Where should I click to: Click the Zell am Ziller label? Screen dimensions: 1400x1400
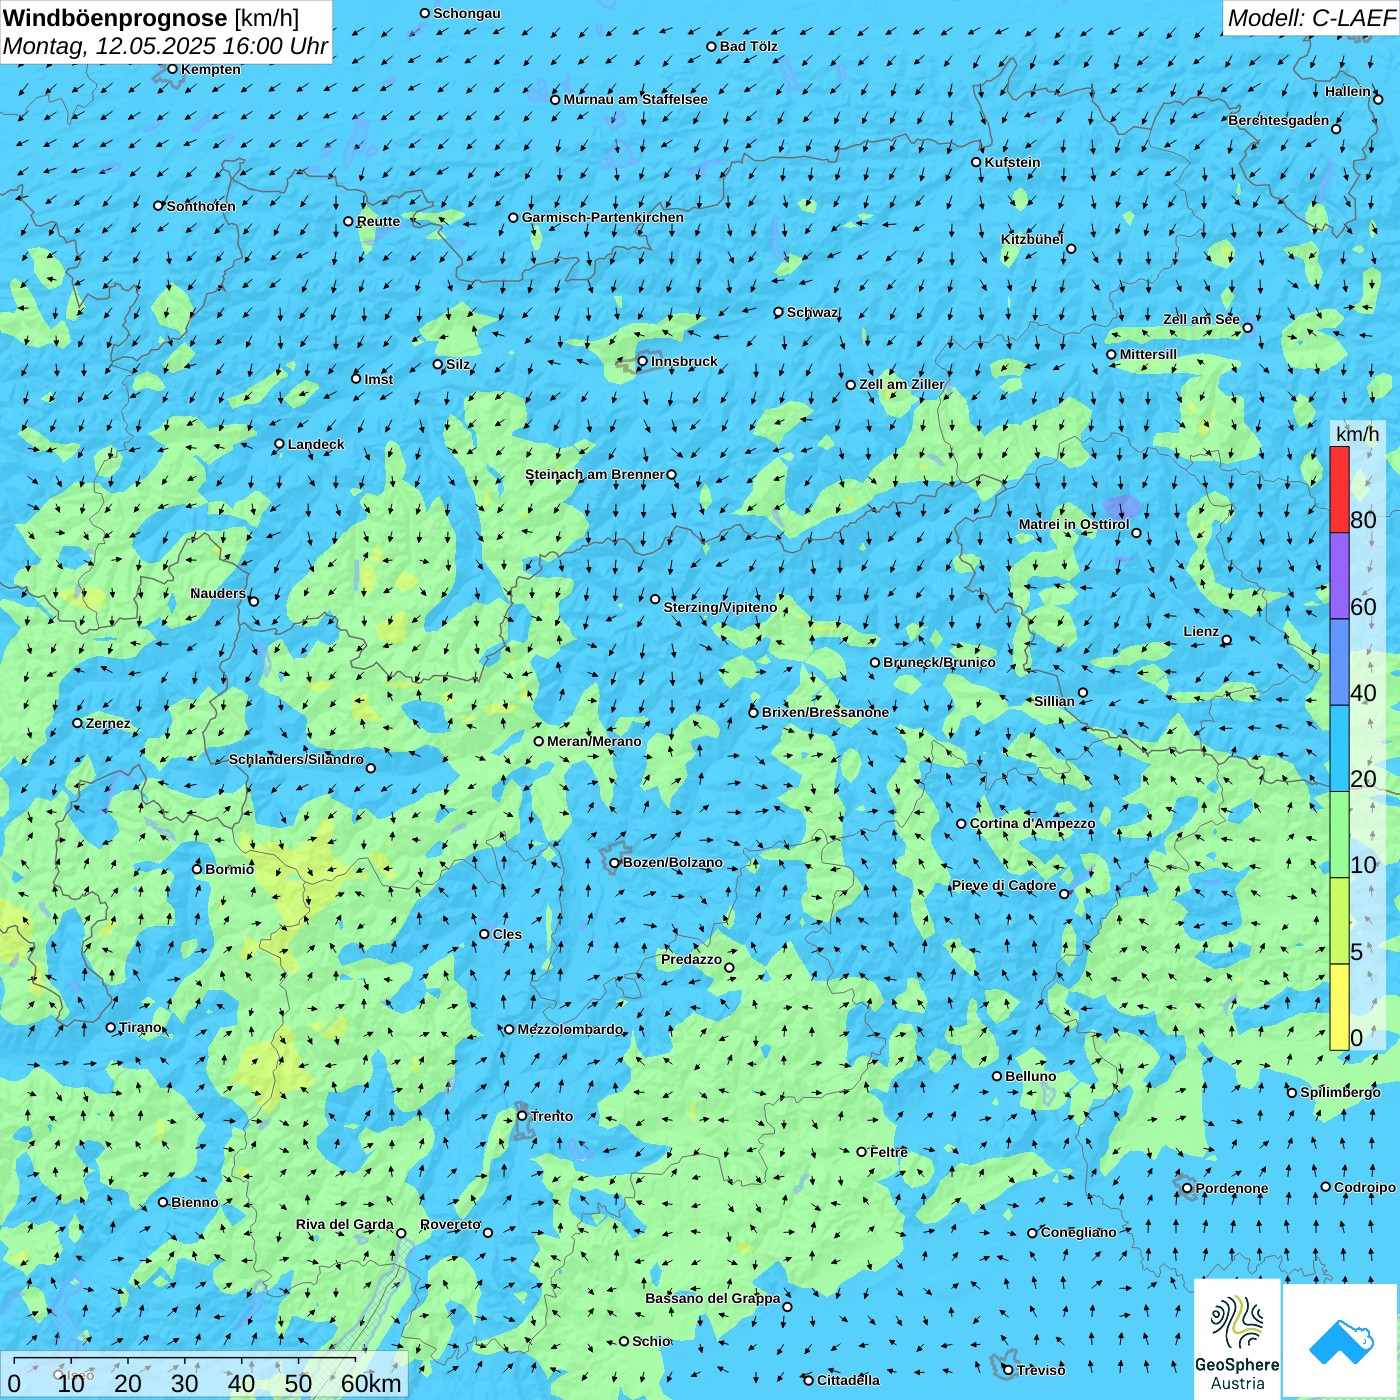902,384
